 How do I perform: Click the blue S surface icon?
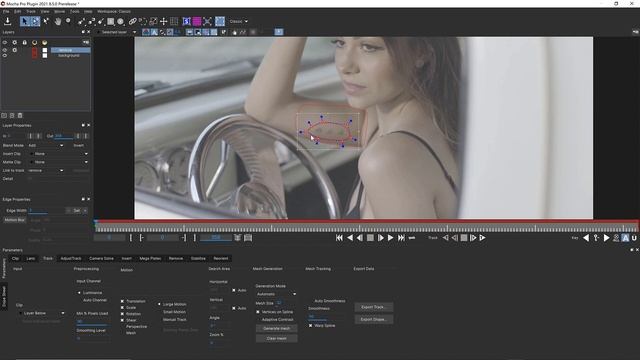tap(187, 21)
